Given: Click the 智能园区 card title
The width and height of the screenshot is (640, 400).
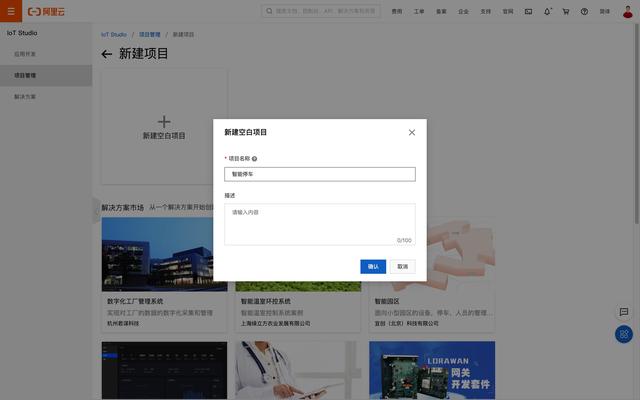Looking at the screenshot, I should [387, 301].
